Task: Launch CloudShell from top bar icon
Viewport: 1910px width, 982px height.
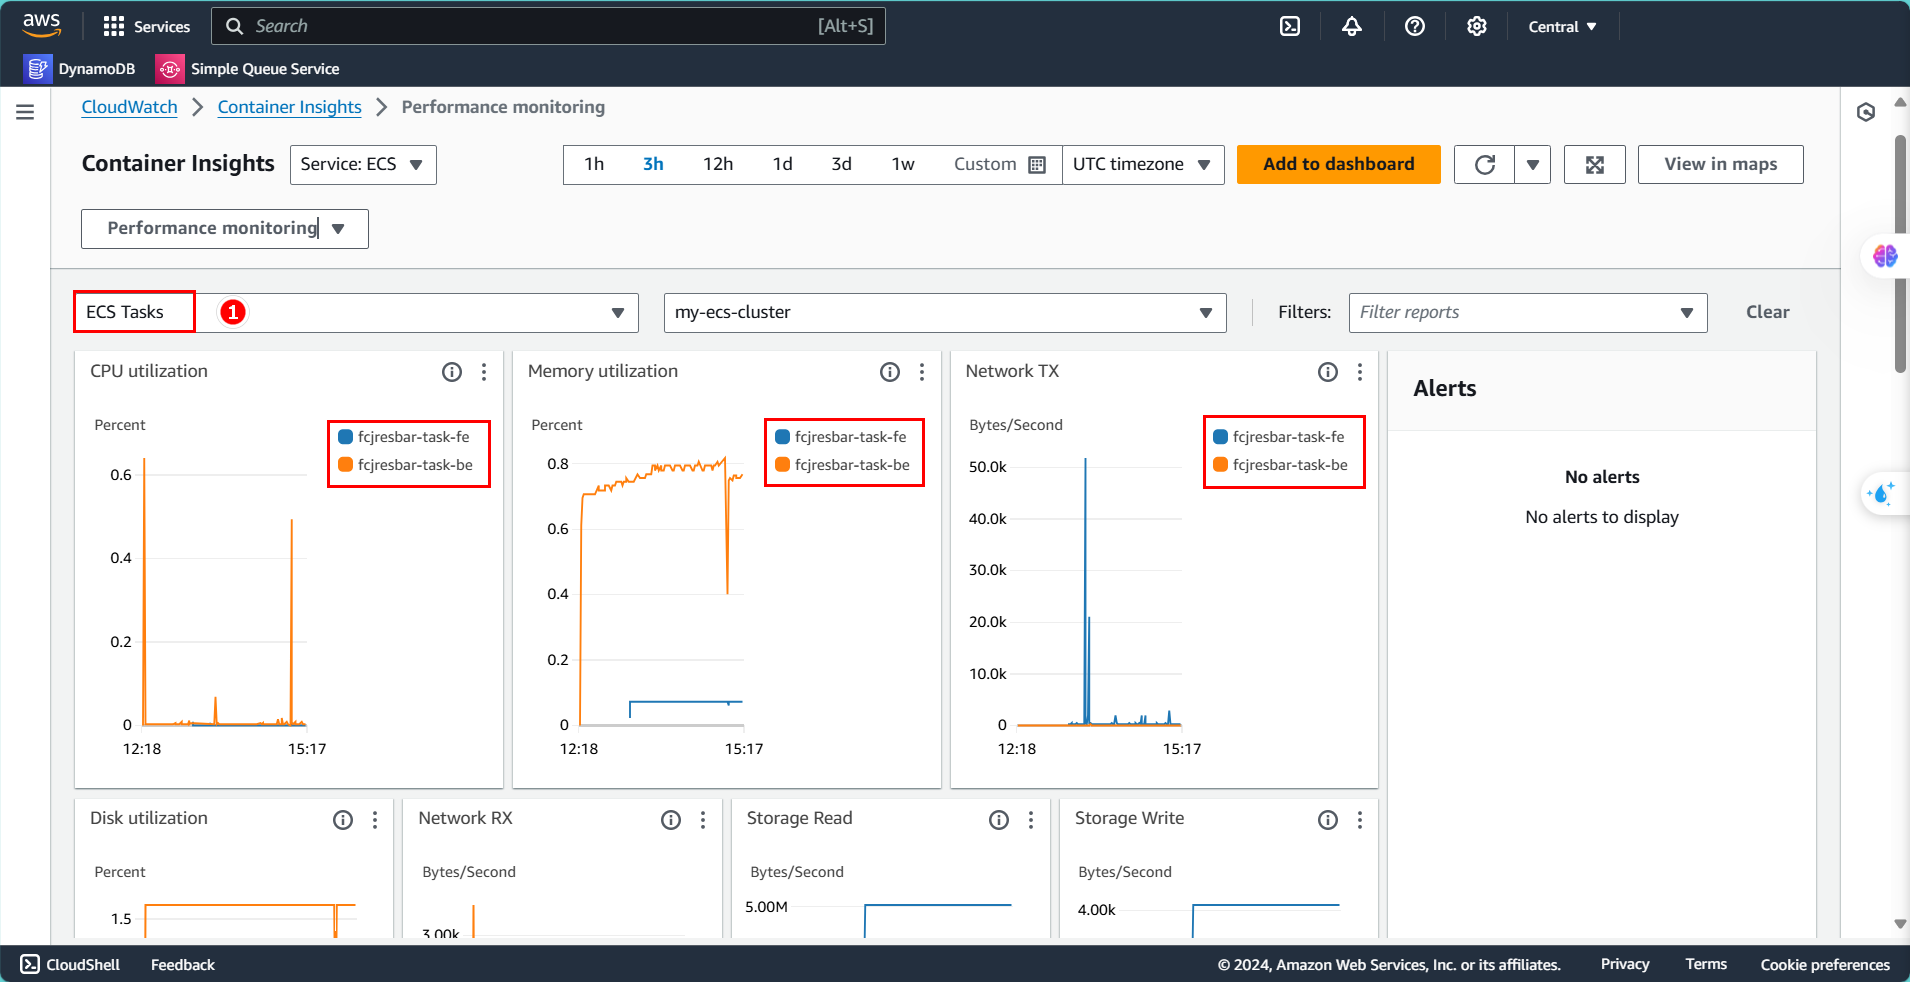Action: (x=1290, y=26)
